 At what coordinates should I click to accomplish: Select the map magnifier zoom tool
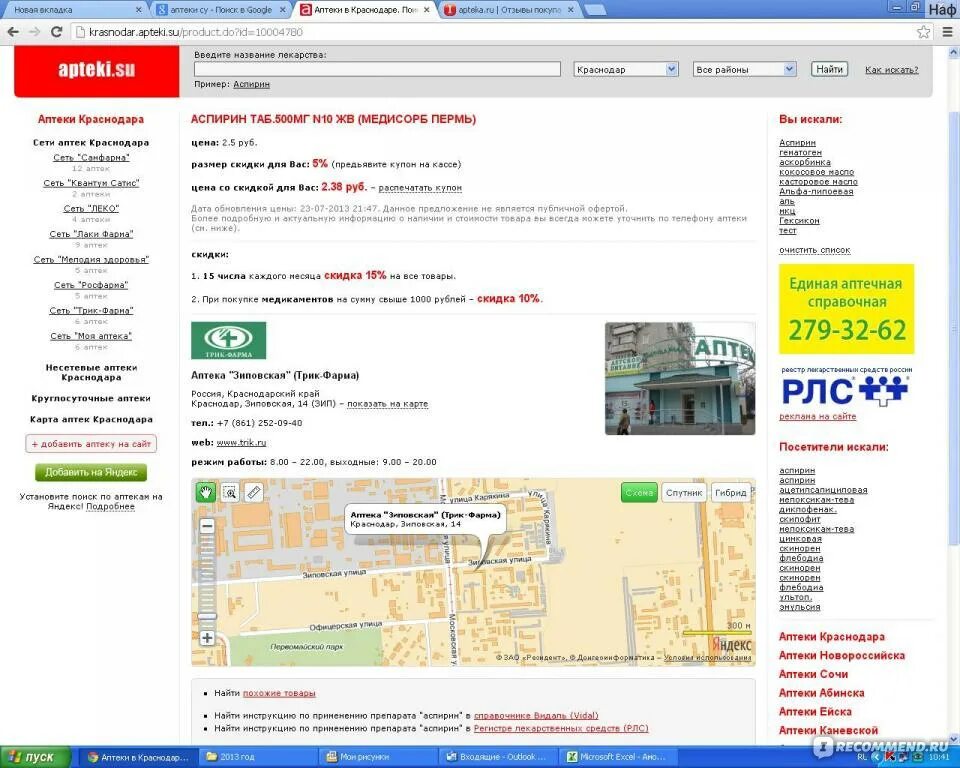230,492
